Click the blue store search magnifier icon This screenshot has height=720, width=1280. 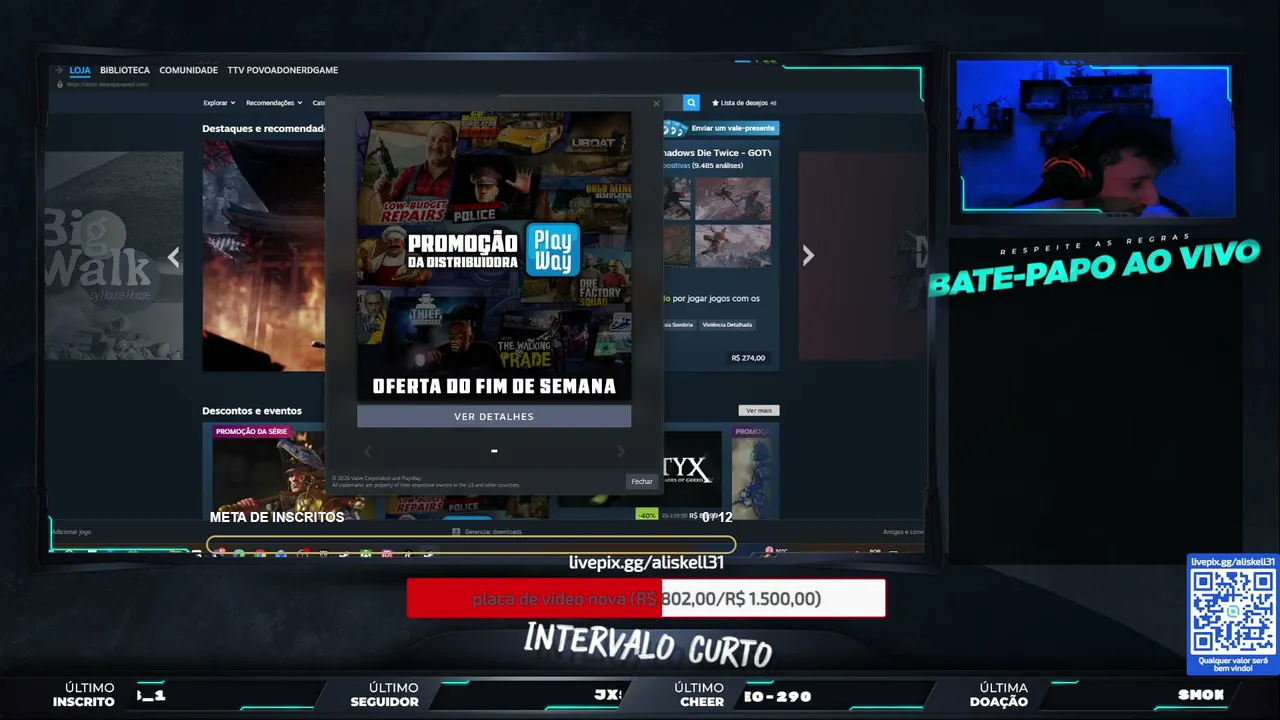point(691,102)
